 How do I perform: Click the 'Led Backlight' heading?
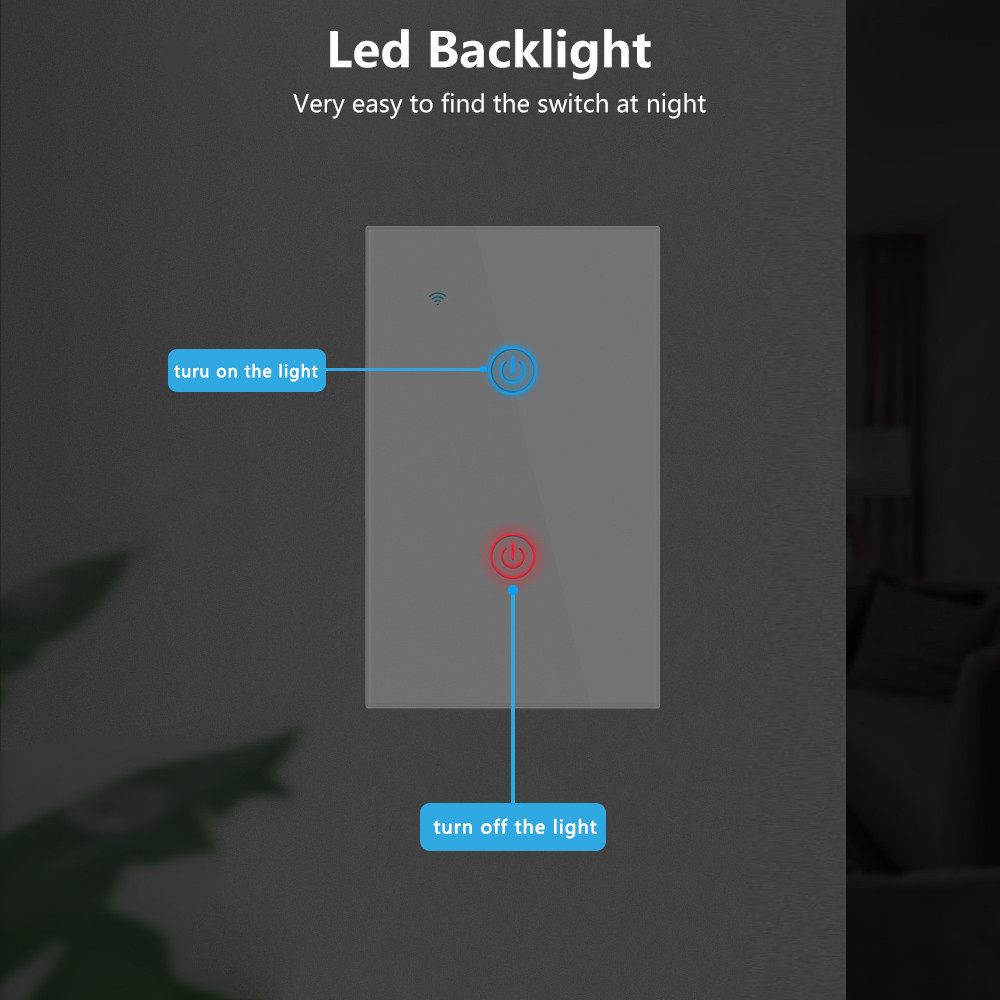tap(489, 51)
